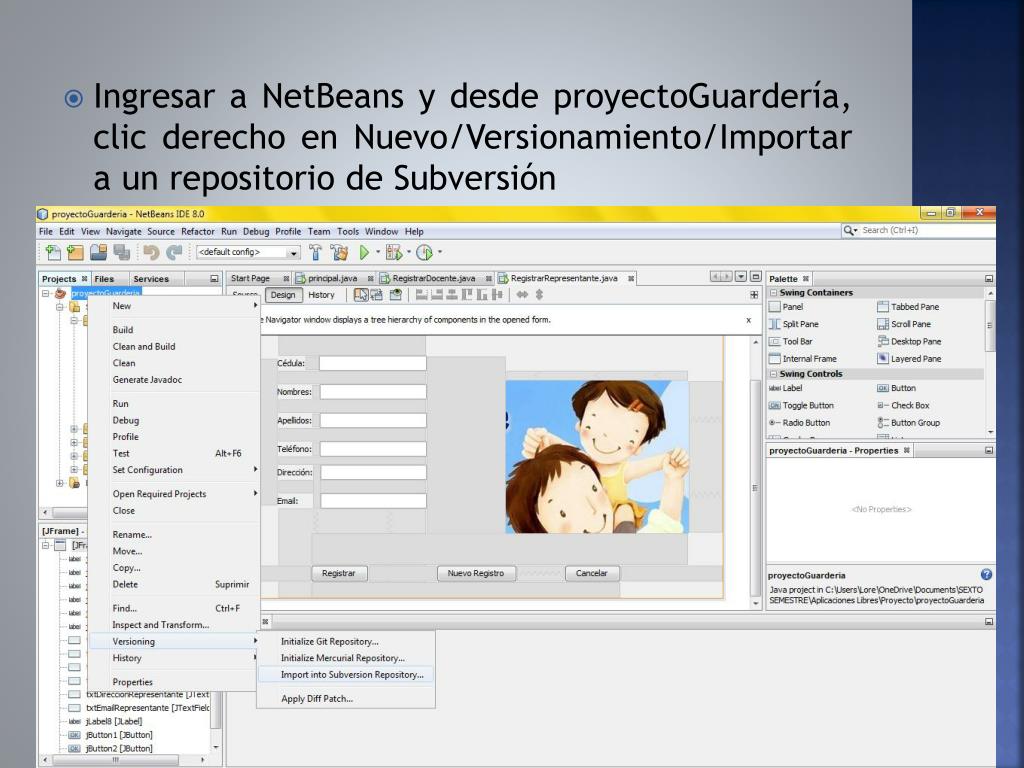Select the Label component in Swing Controls

click(786, 388)
